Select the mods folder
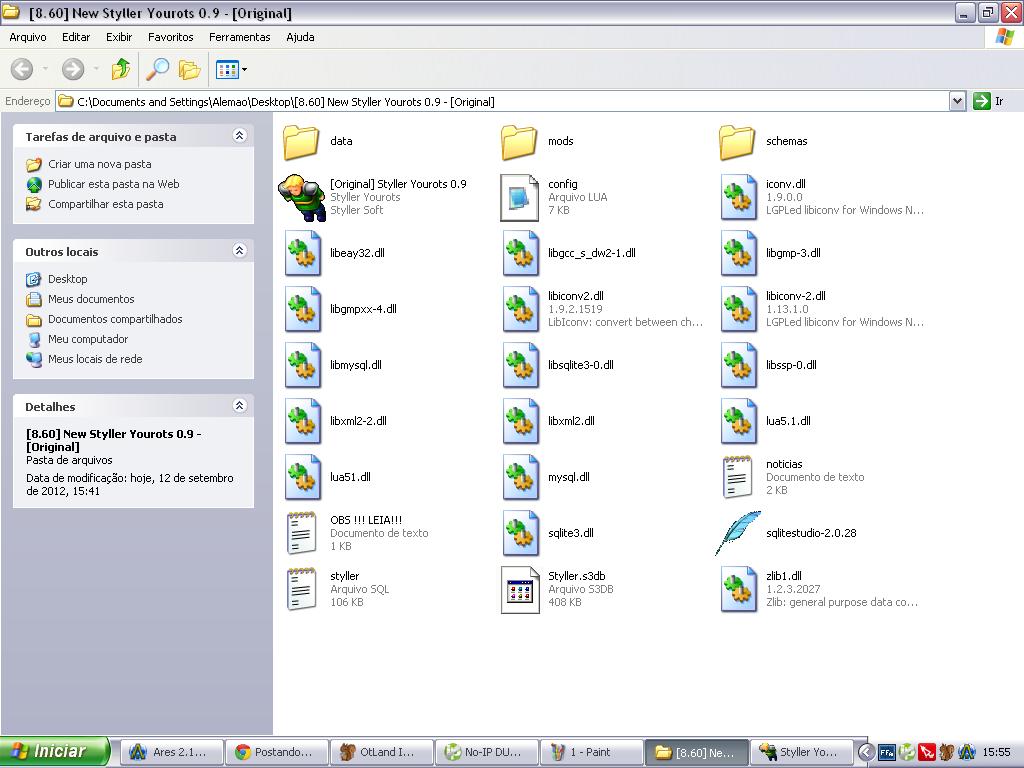Viewport: 1024px width, 768px height. pyautogui.click(x=538, y=141)
